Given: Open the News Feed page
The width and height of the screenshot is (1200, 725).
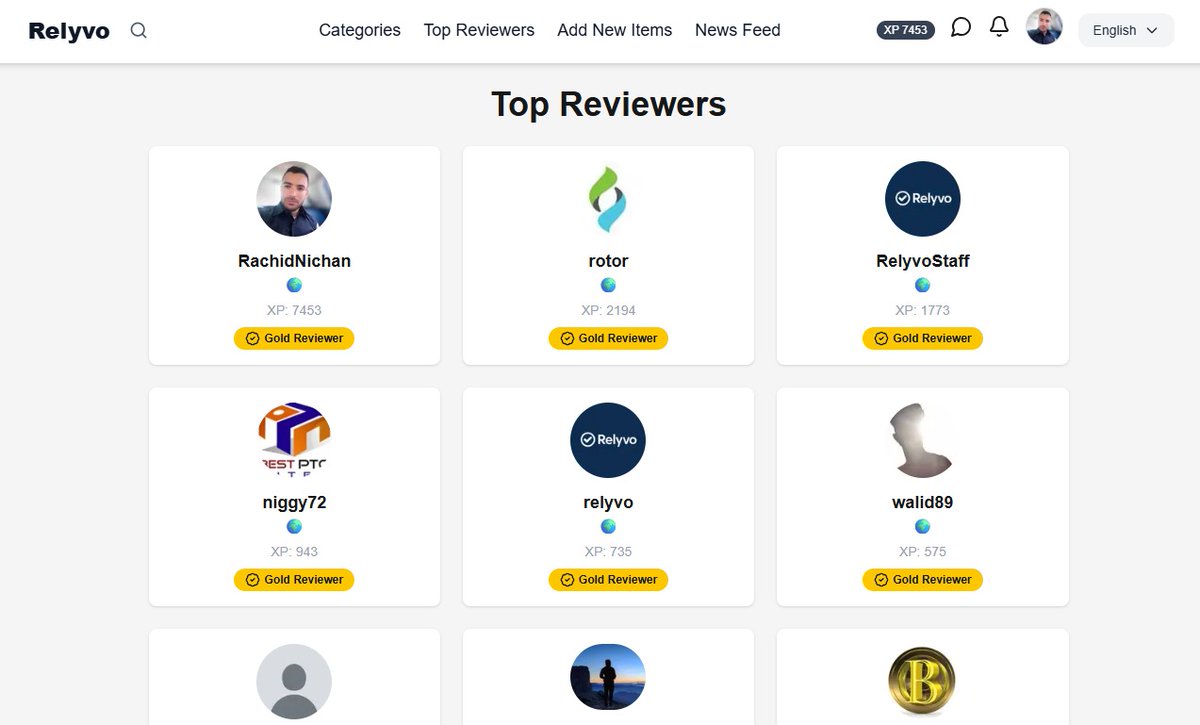Looking at the screenshot, I should pos(738,30).
